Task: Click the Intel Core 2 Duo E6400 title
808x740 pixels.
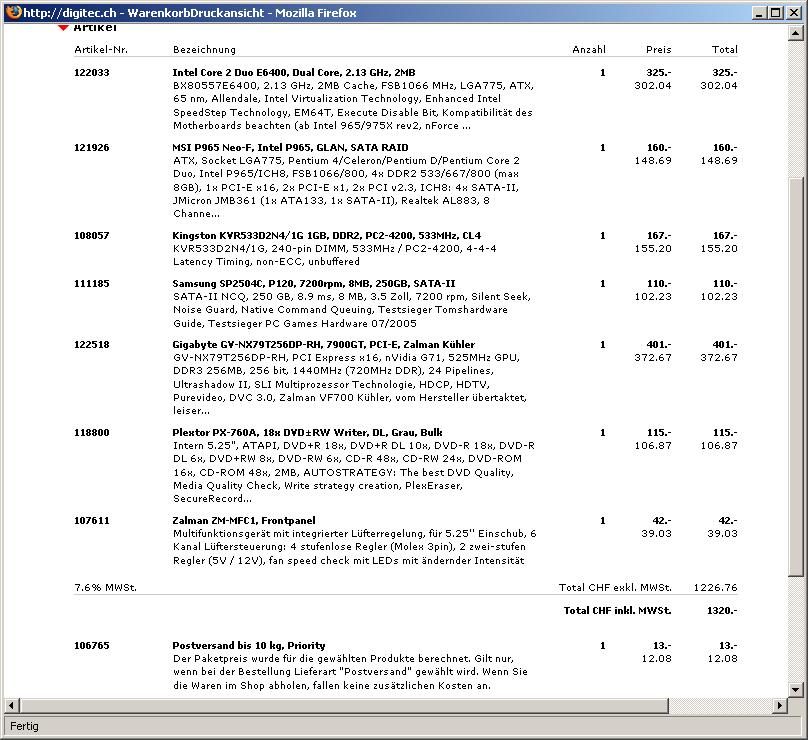Action: pyautogui.click(x=293, y=73)
